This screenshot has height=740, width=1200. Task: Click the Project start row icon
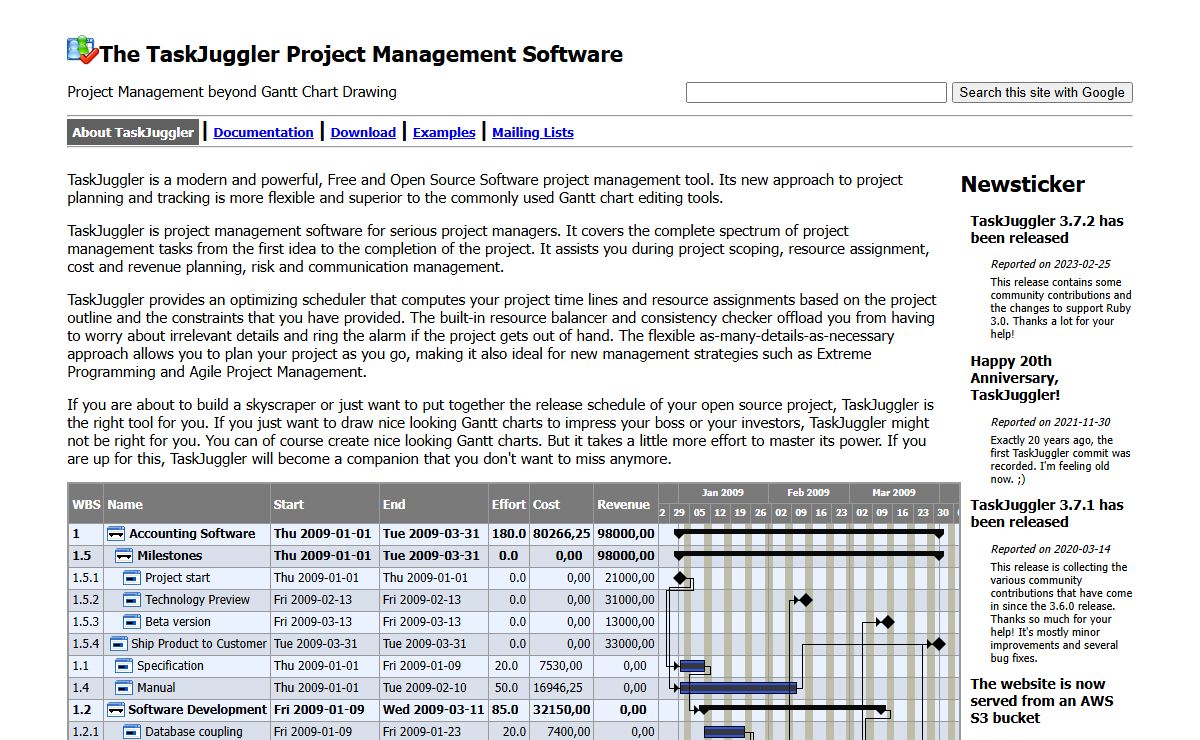point(131,578)
